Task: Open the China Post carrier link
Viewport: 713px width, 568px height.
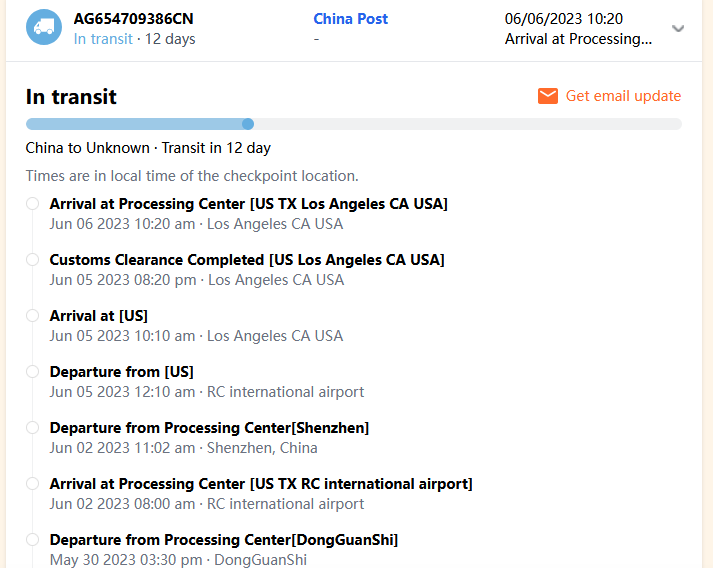Action: (x=350, y=19)
